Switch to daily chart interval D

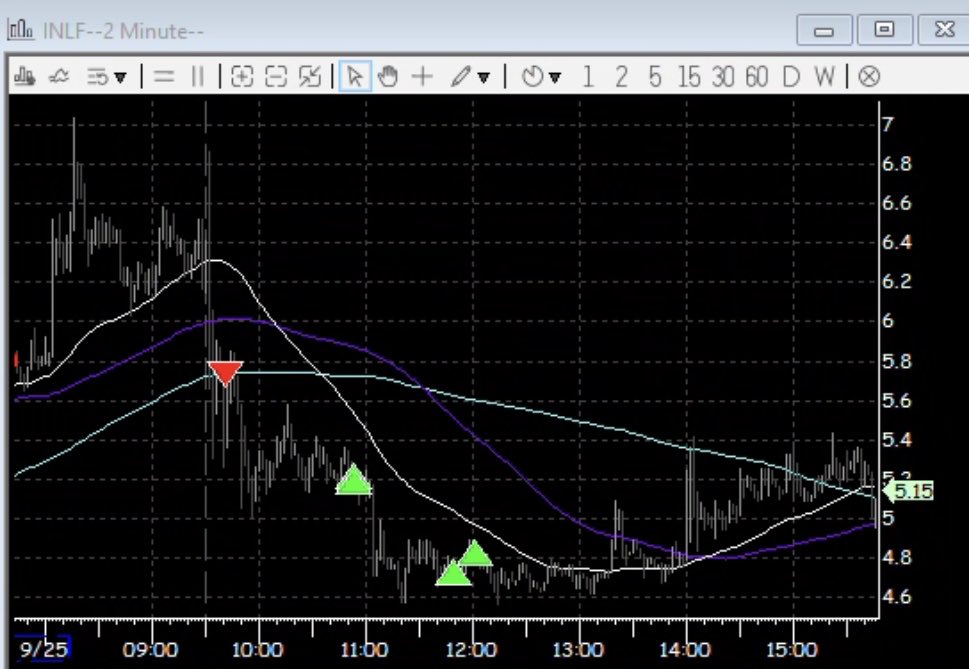click(x=790, y=77)
